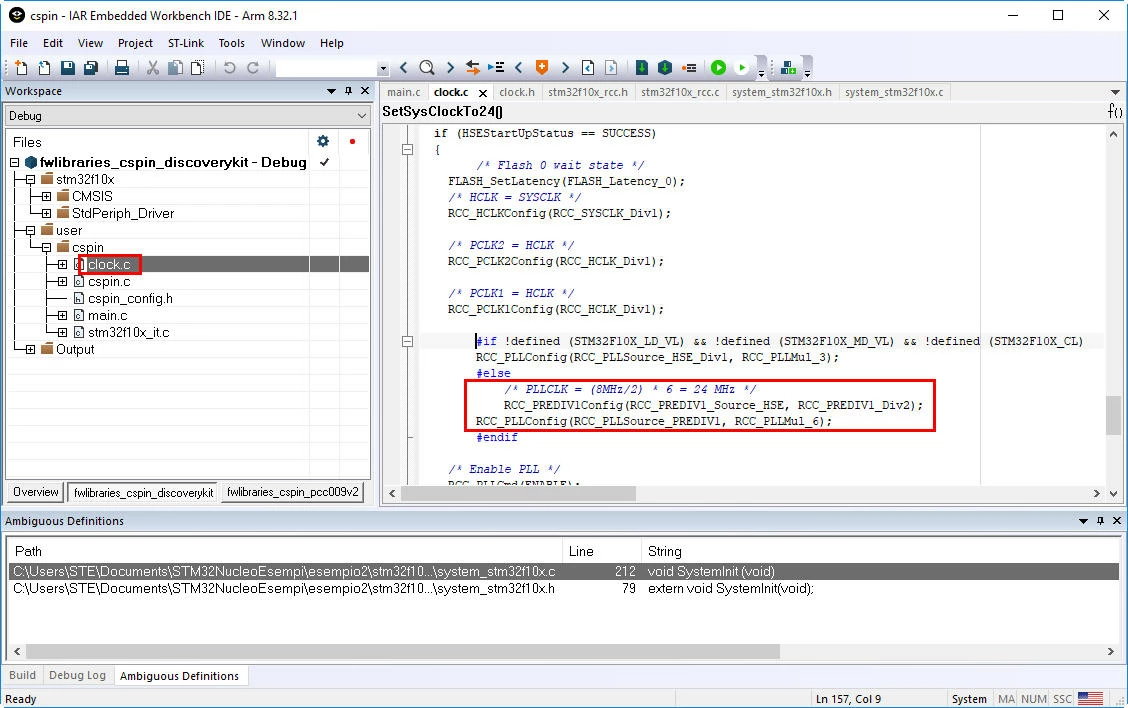
Task: Close the Ambiguous Definitions panel
Action: point(1116,520)
